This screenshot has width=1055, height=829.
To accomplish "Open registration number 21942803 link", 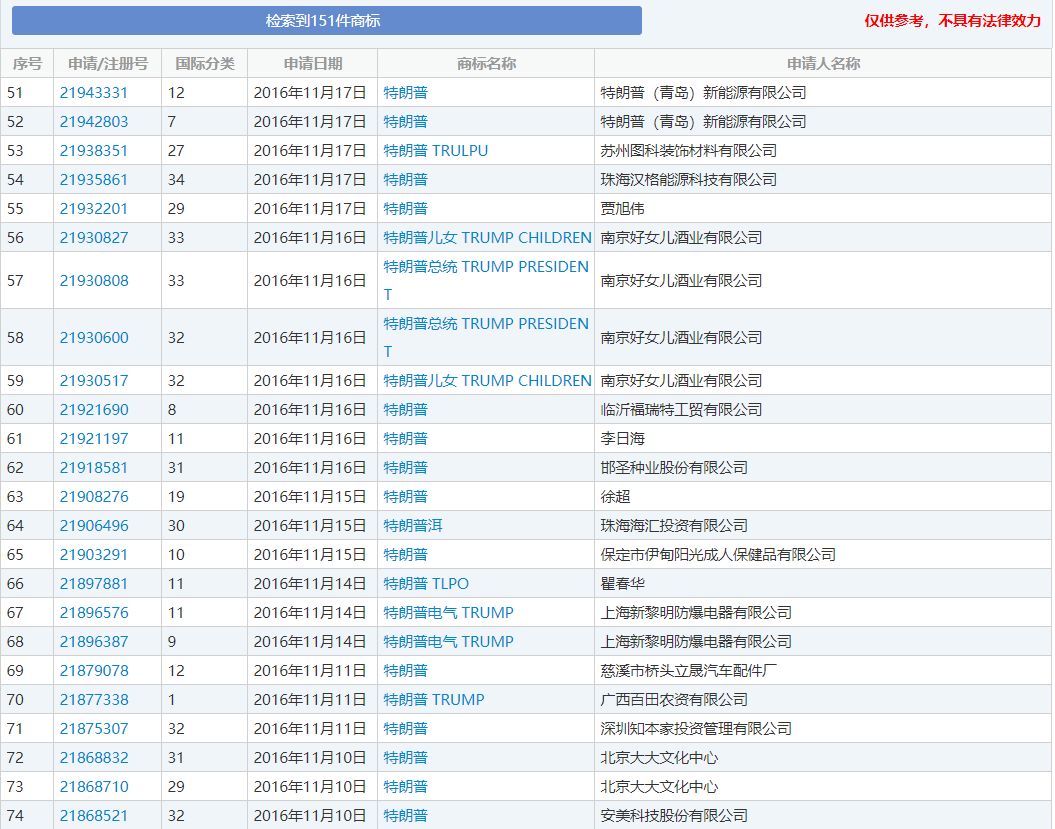I will pyautogui.click(x=94, y=121).
